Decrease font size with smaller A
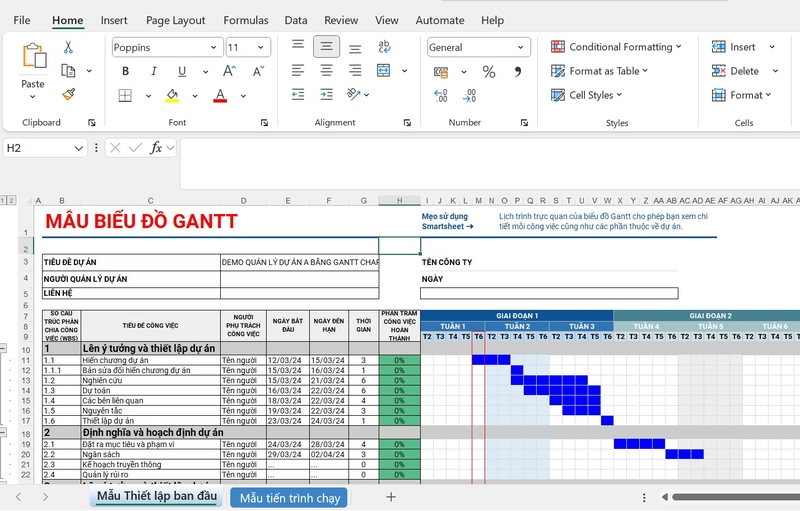This screenshot has width=800, height=511. pyautogui.click(x=258, y=71)
